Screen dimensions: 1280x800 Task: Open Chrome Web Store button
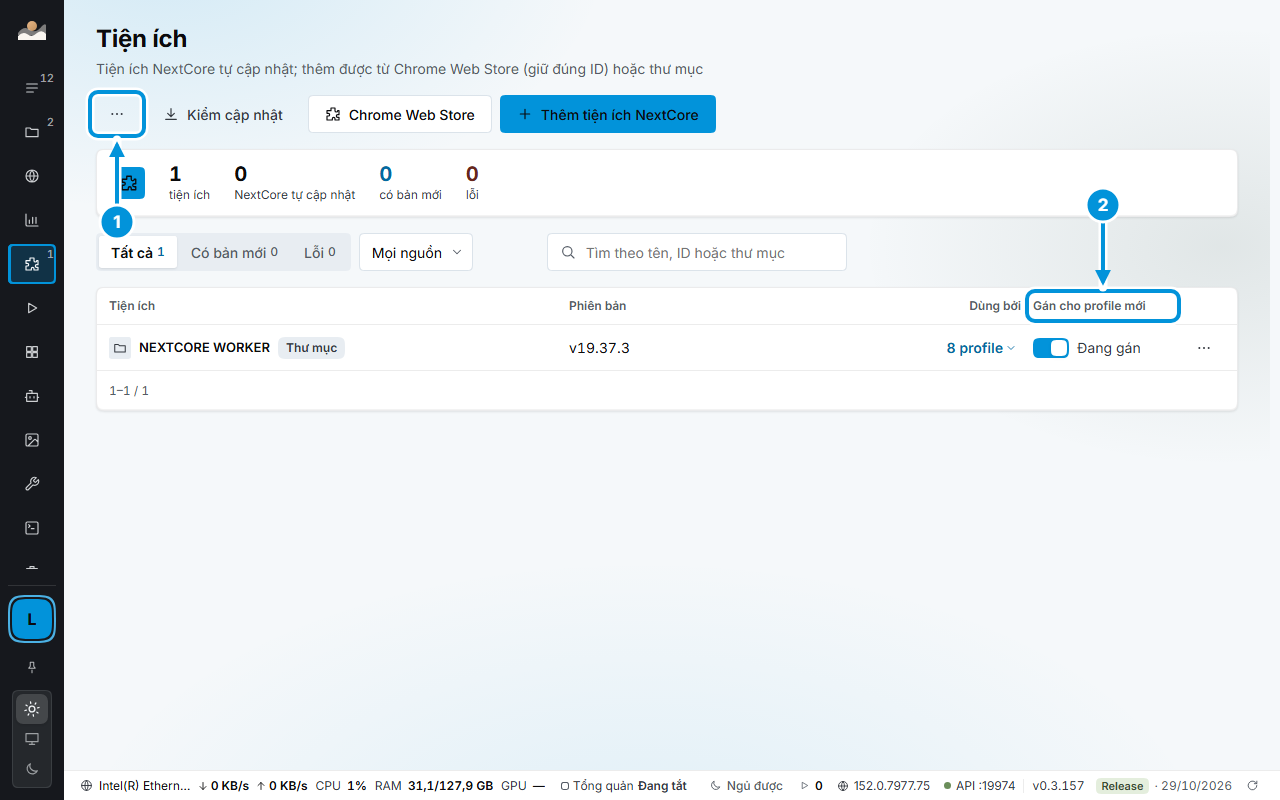(x=400, y=115)
